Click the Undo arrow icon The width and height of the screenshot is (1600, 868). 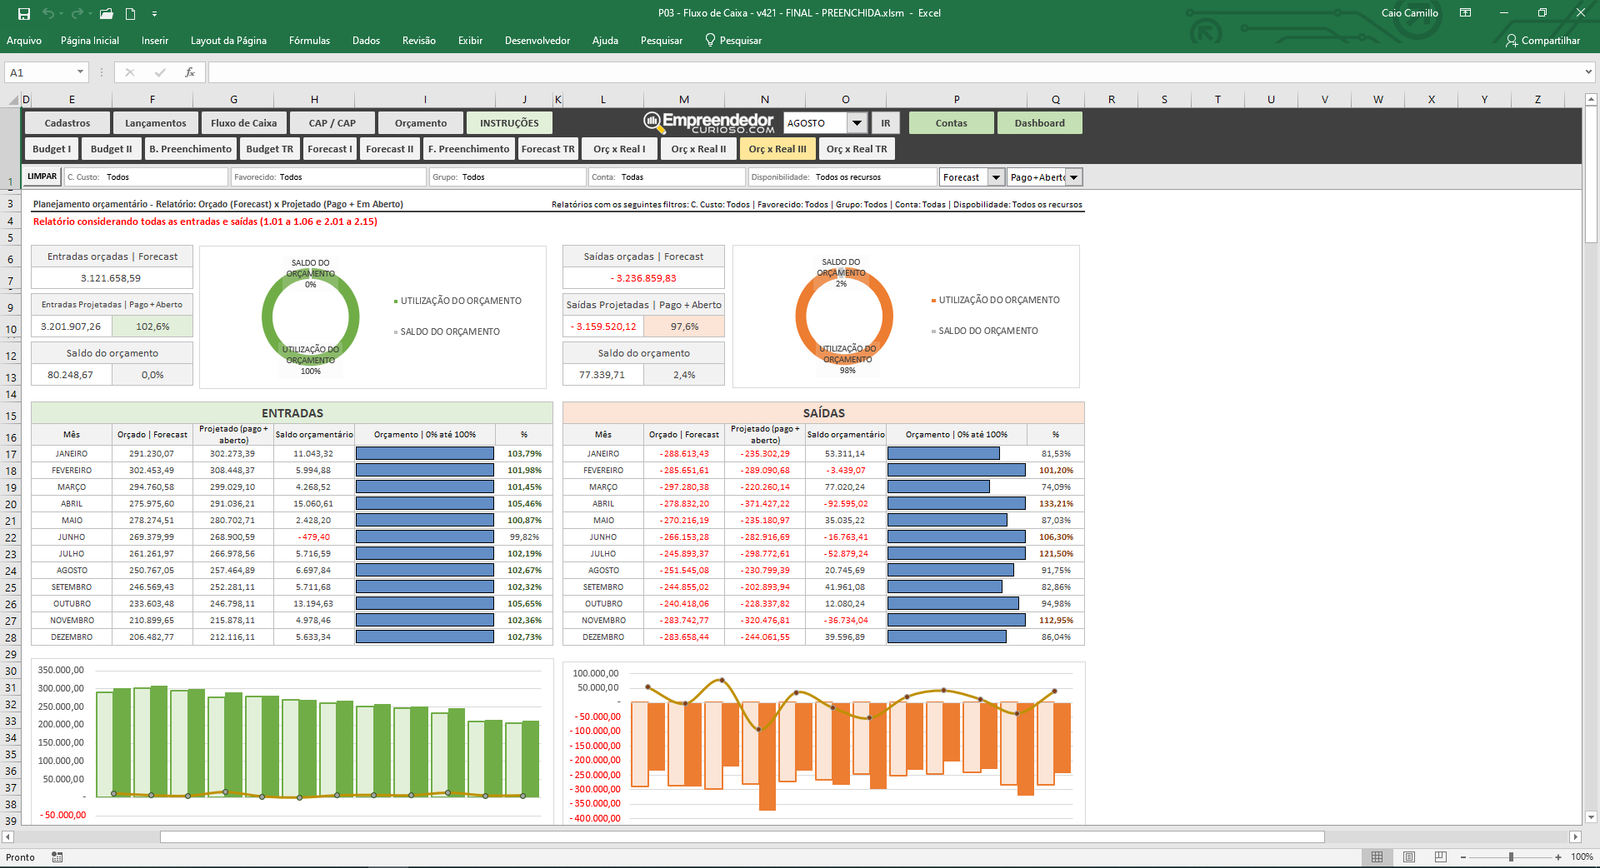coord(49,14)
